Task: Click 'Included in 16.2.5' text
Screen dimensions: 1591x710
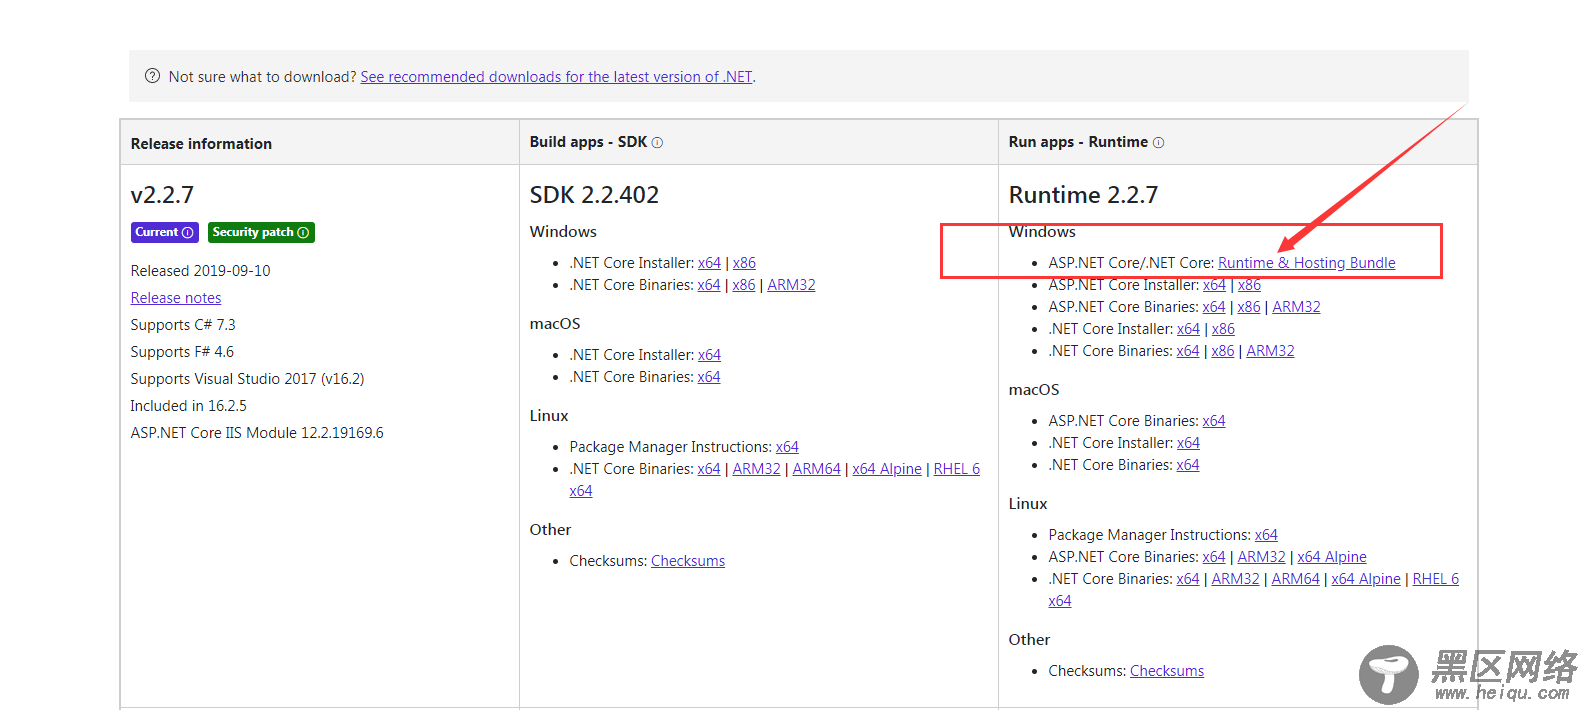Action: pos(188,406)
